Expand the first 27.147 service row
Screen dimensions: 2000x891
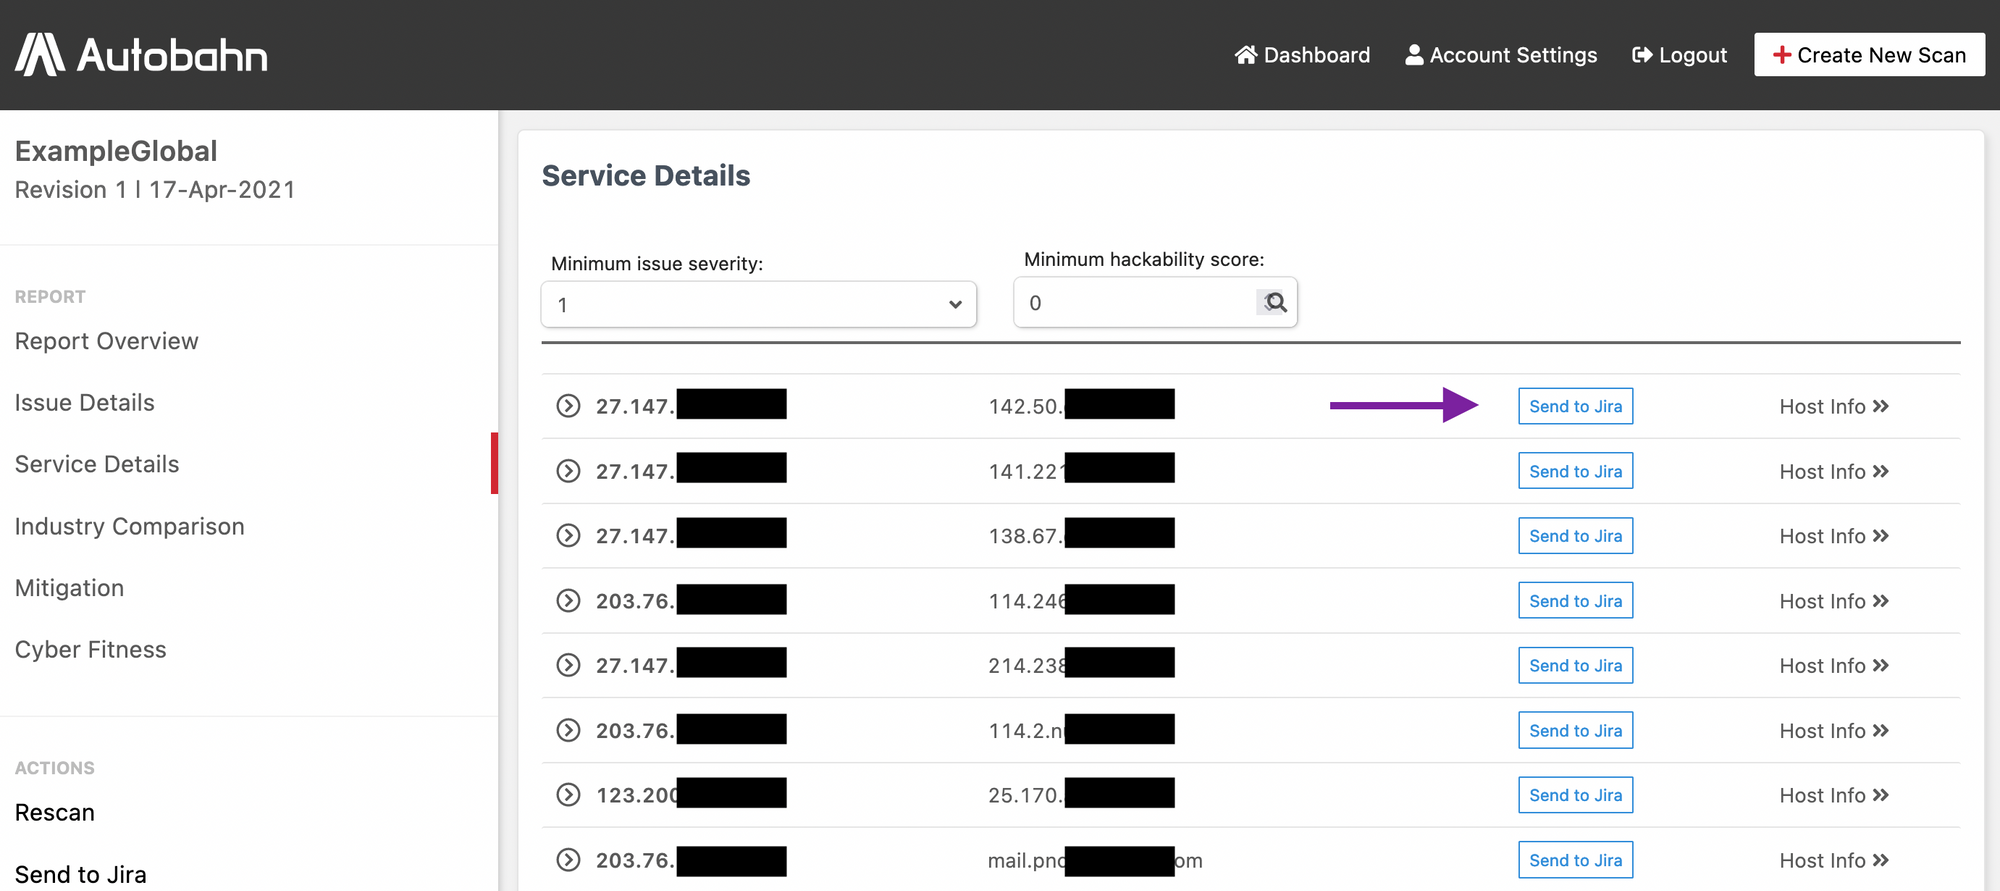coord(568,406)
